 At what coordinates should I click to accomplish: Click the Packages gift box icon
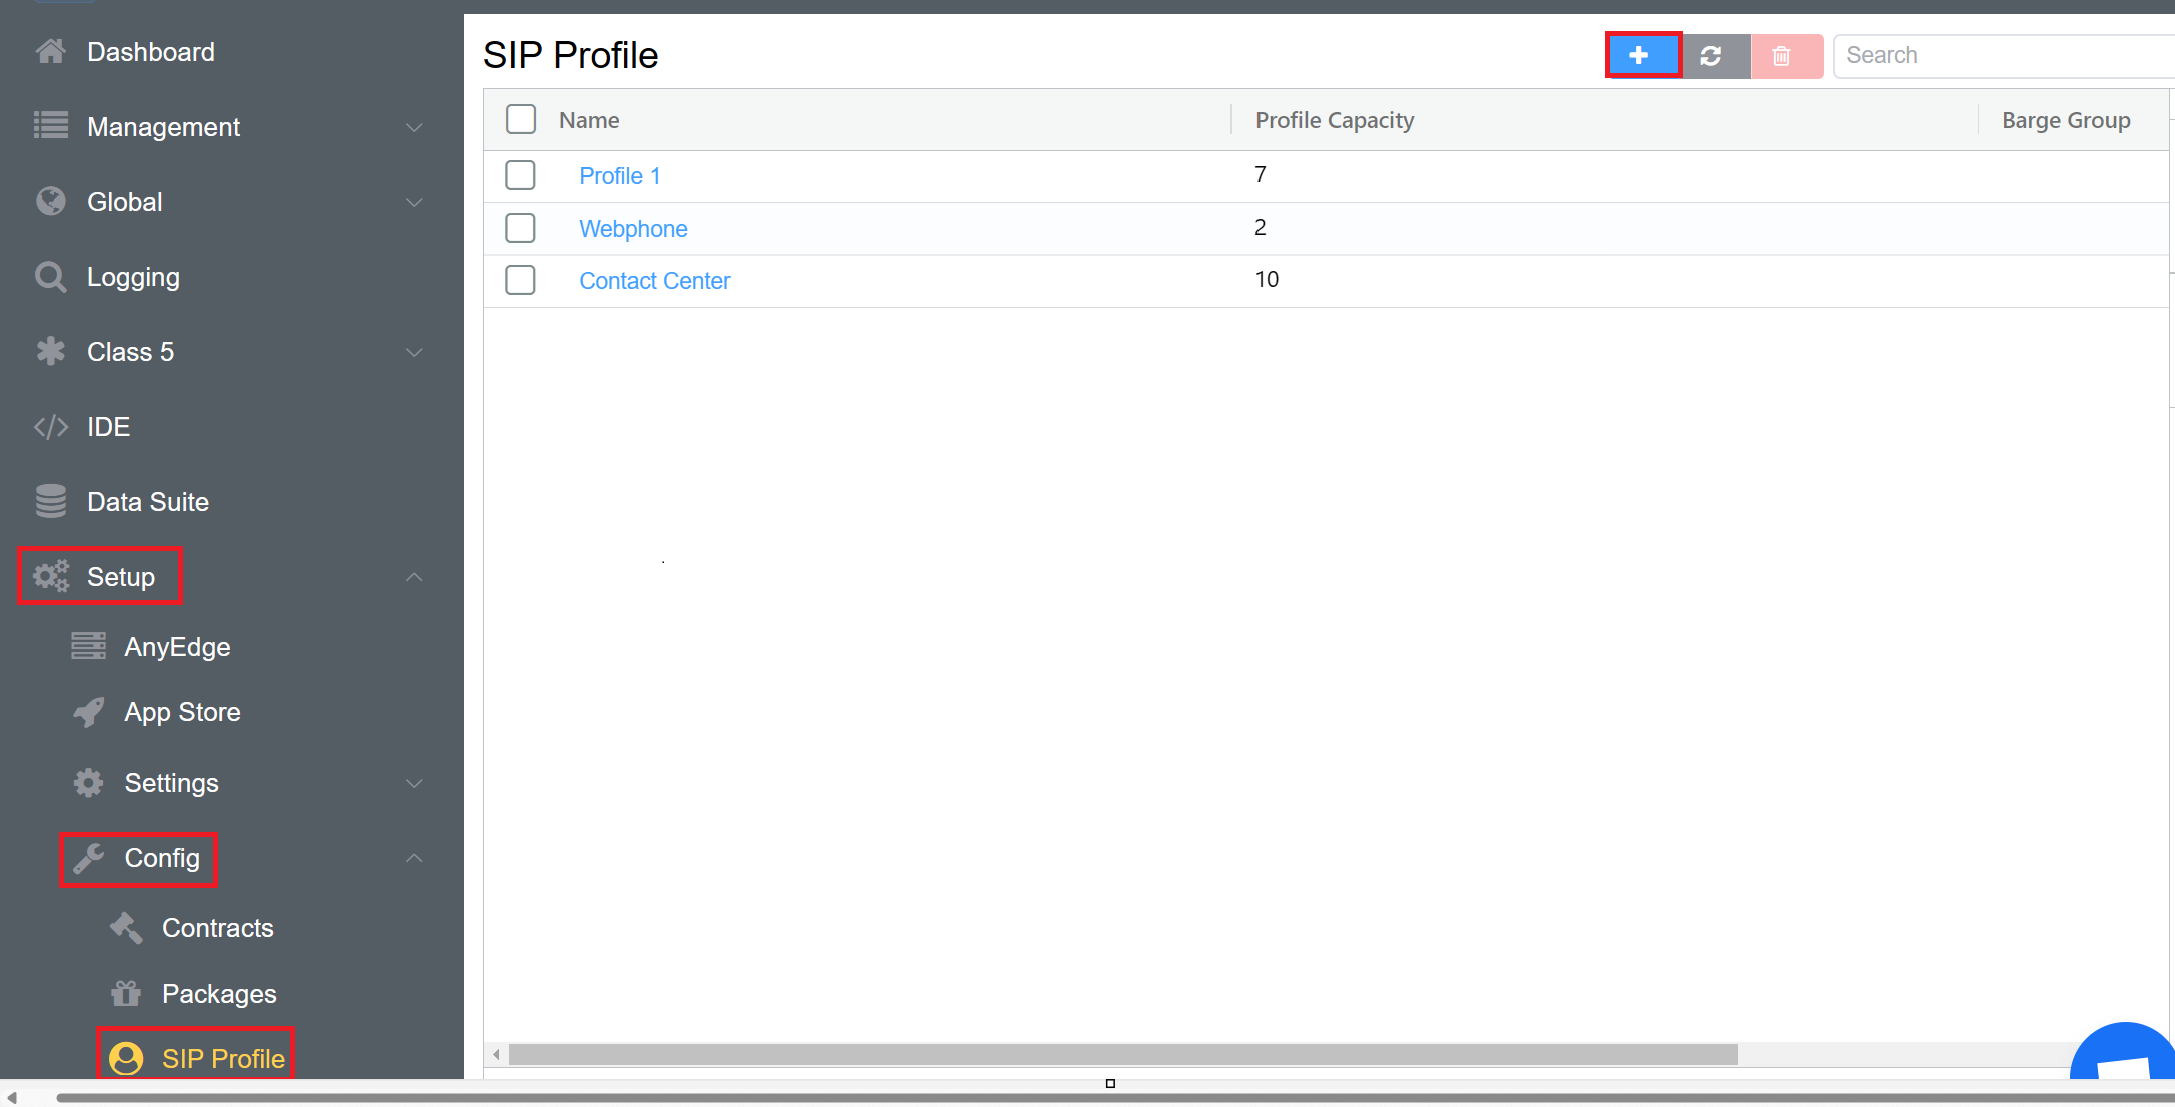click(126, 994)
